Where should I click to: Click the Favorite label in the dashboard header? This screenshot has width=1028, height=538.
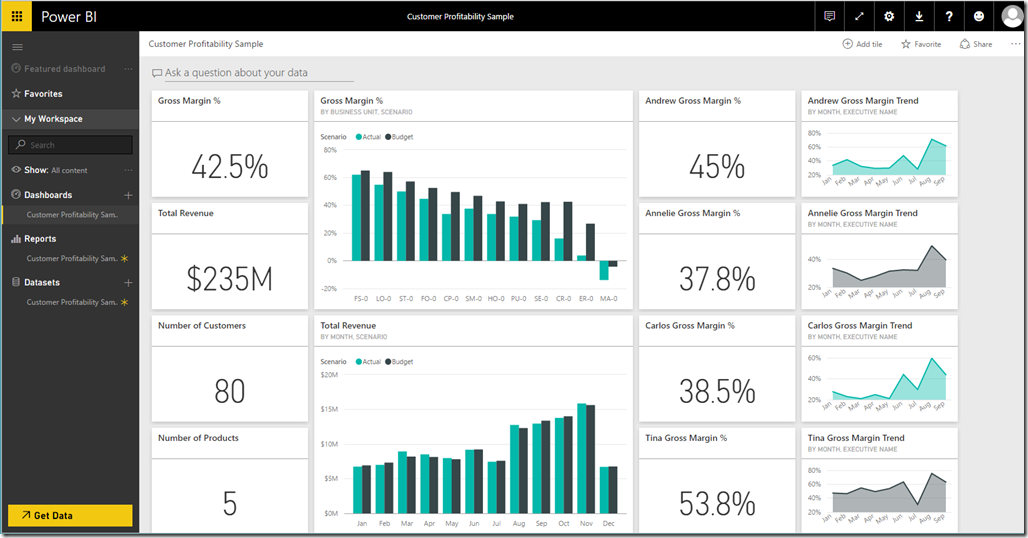click(928, 44)
